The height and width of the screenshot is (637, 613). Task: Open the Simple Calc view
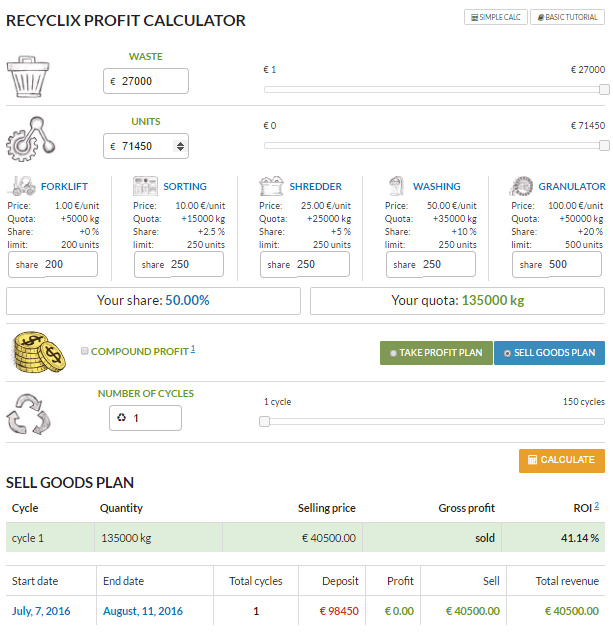point(495,18)
